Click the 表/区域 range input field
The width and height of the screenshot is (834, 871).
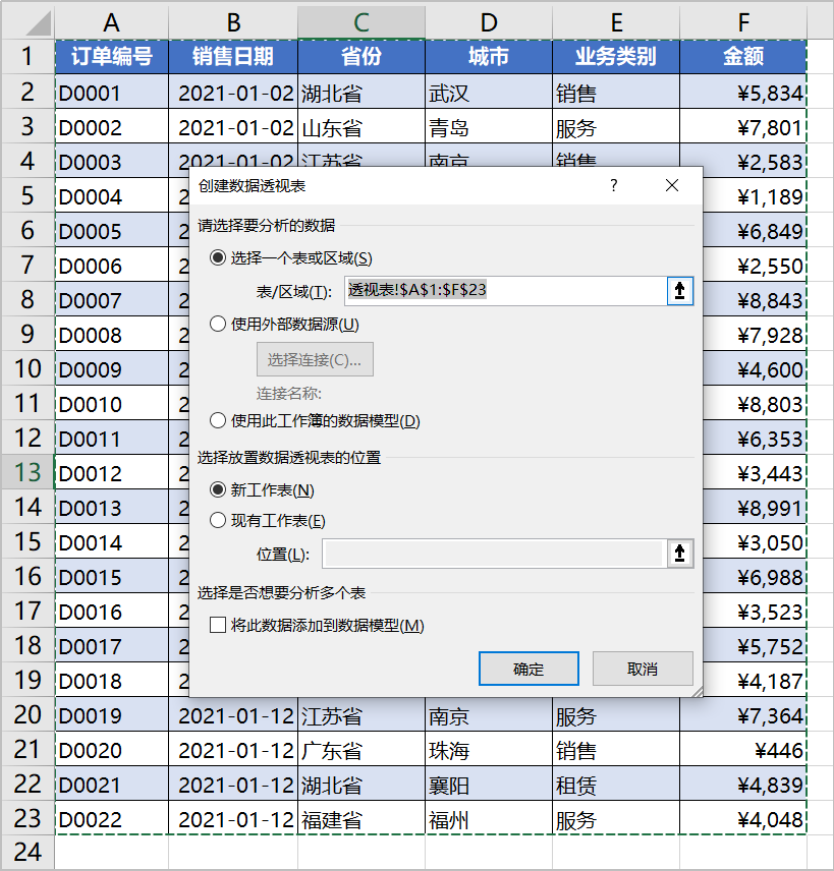click(504, 291)
